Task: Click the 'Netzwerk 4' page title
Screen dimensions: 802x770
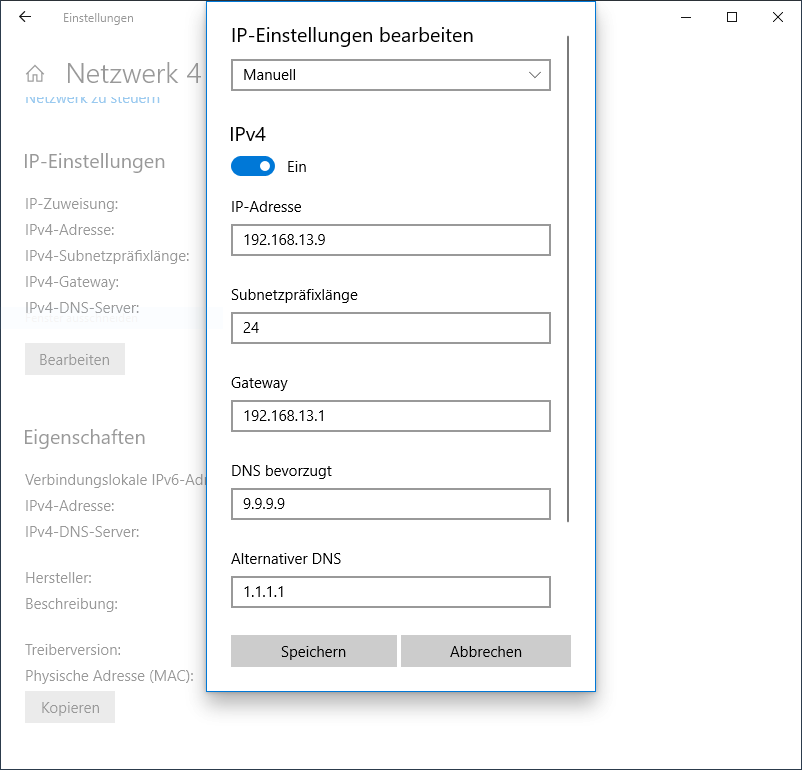Action: click(133, 74)
